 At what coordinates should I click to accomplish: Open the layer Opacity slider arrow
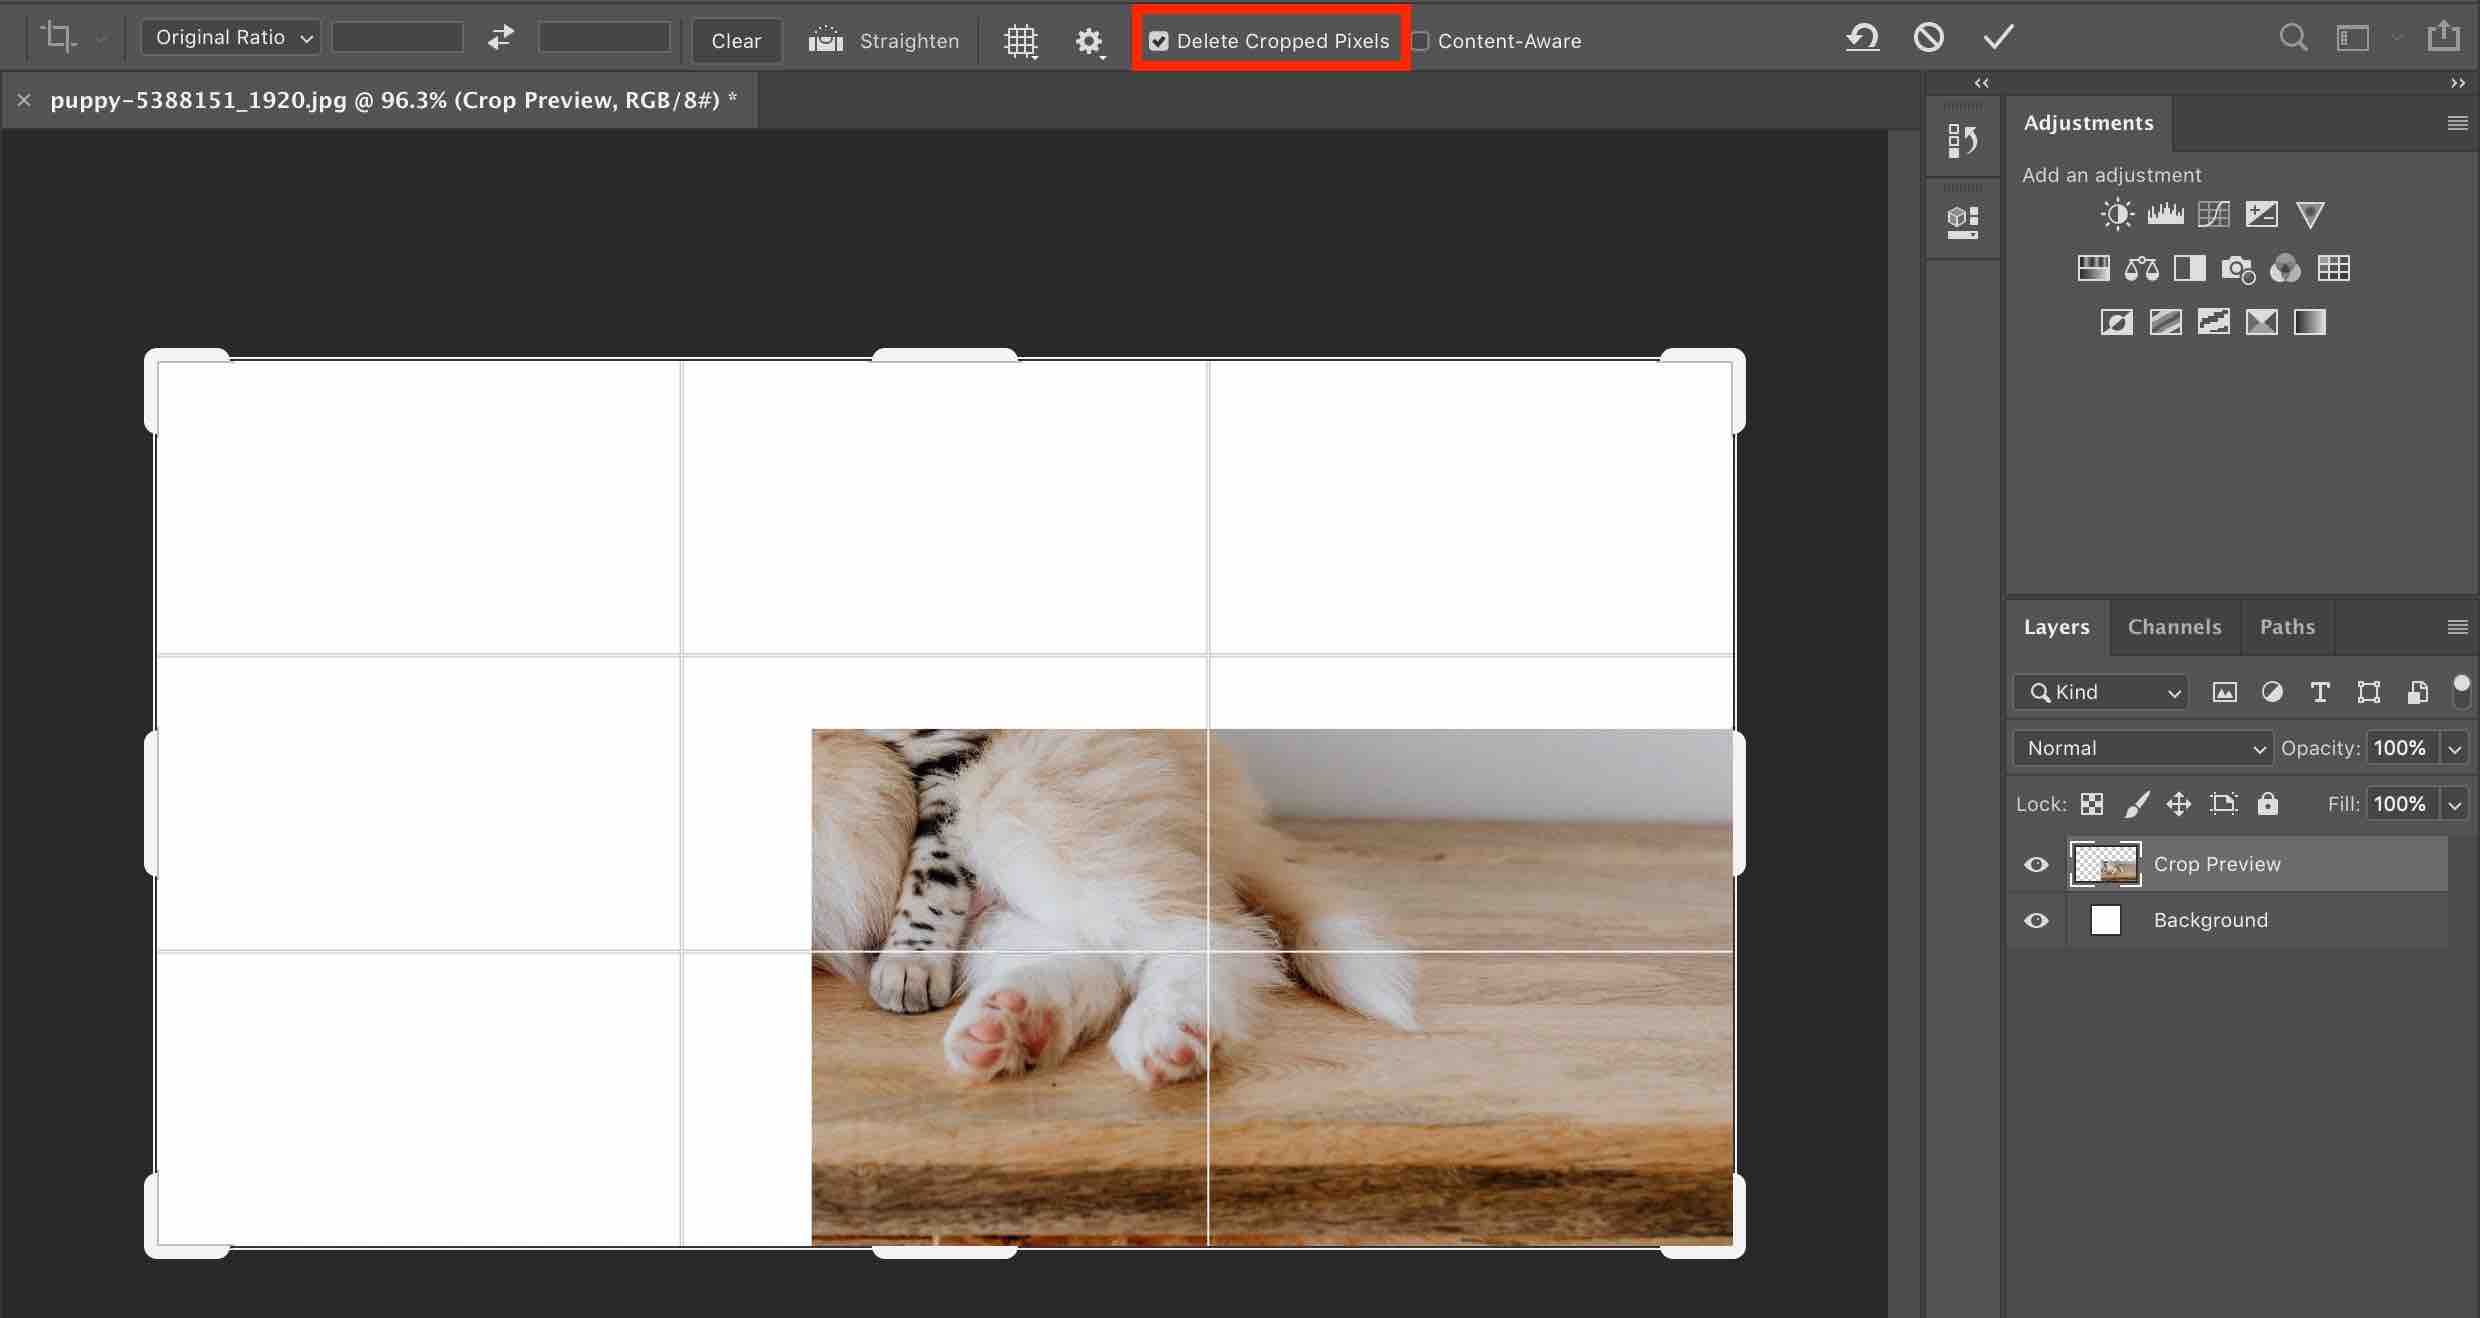(x=2454, y=748)
